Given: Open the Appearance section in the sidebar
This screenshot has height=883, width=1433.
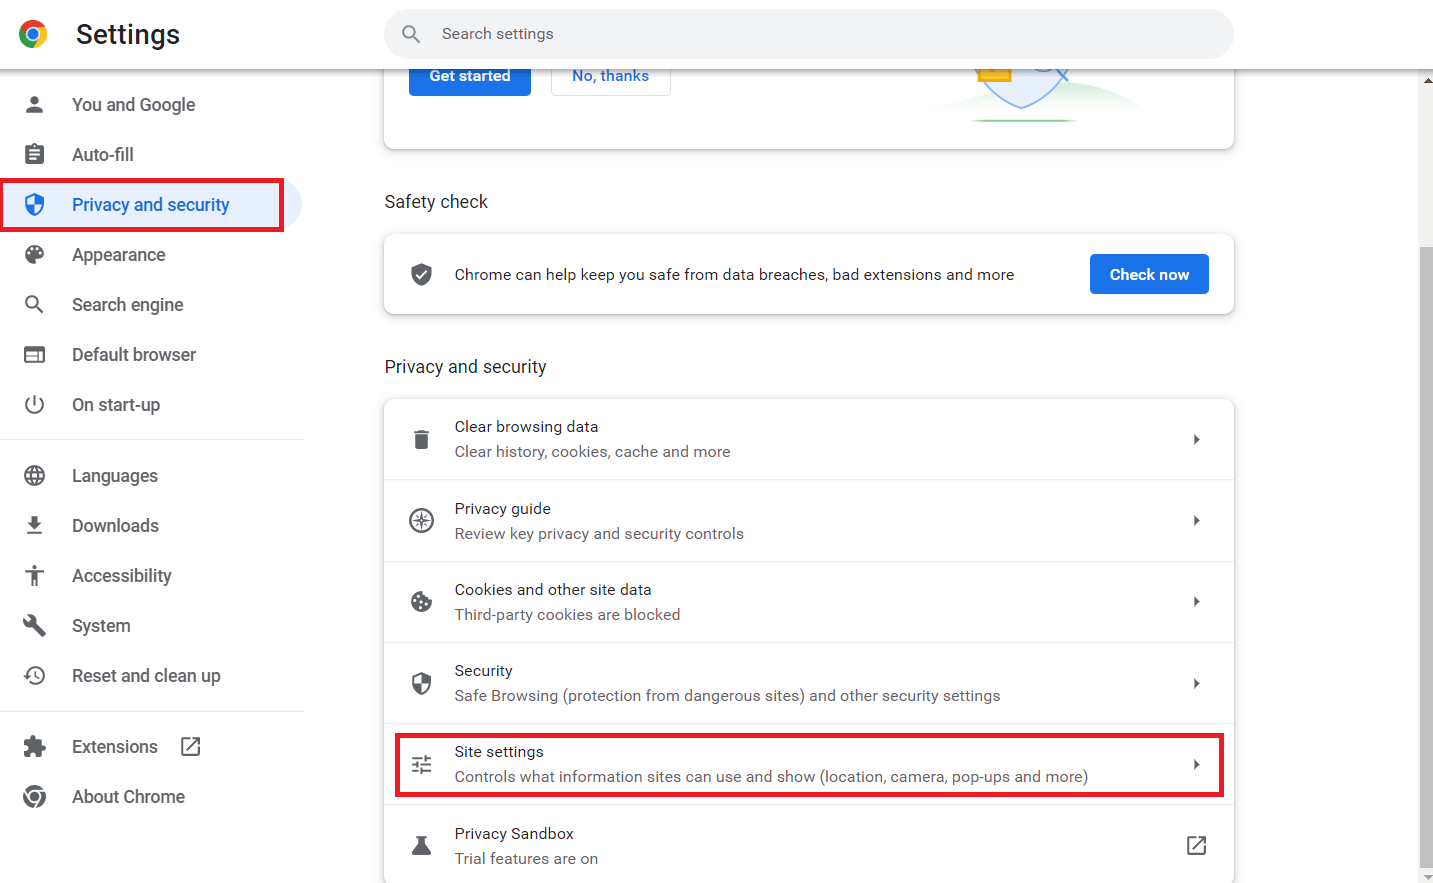Looking at the screenshot, I should [118, 255].
